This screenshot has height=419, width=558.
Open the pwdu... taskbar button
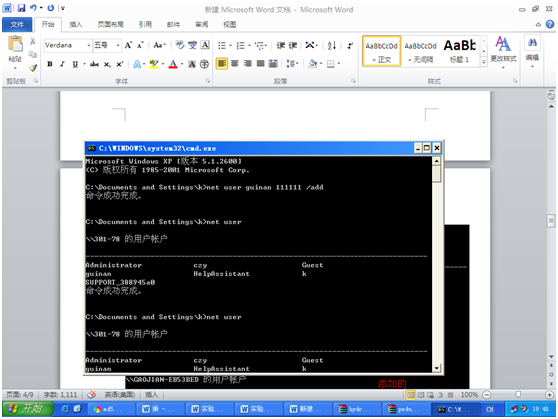pos(405,409)
